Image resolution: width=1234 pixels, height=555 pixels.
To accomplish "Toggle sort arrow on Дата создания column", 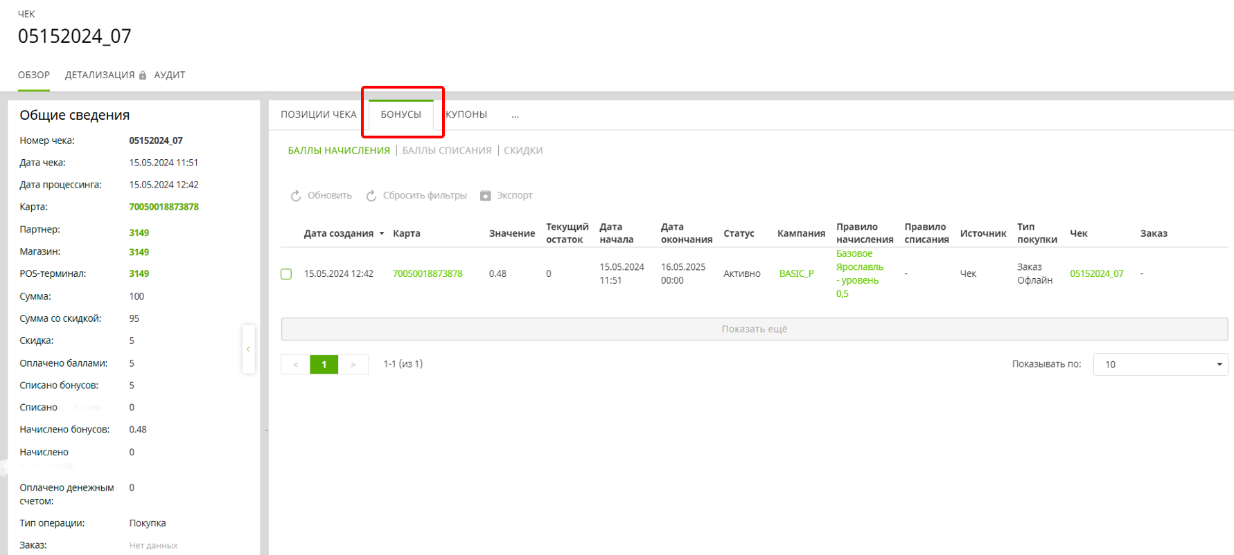I will pos(382,234).
